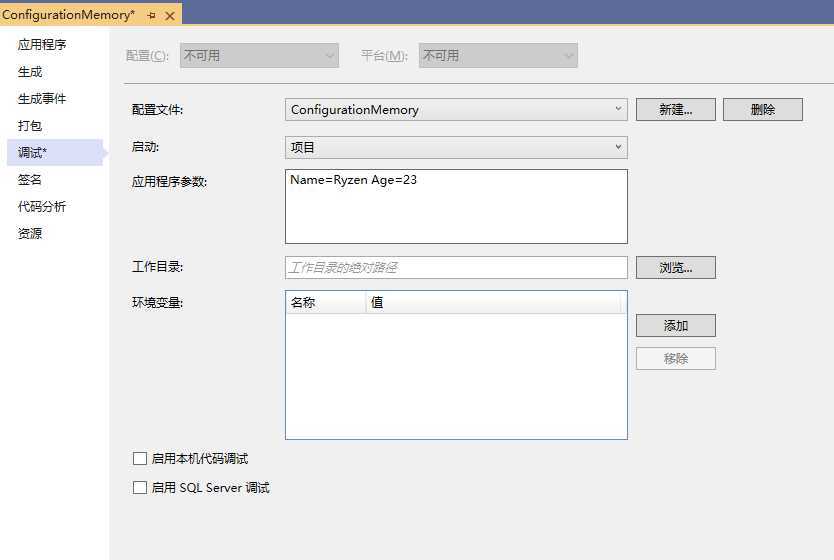The height and width of the screenshot is (560, 834).
Task: Click the 浏览... button
Action: (x=675, y=268)
